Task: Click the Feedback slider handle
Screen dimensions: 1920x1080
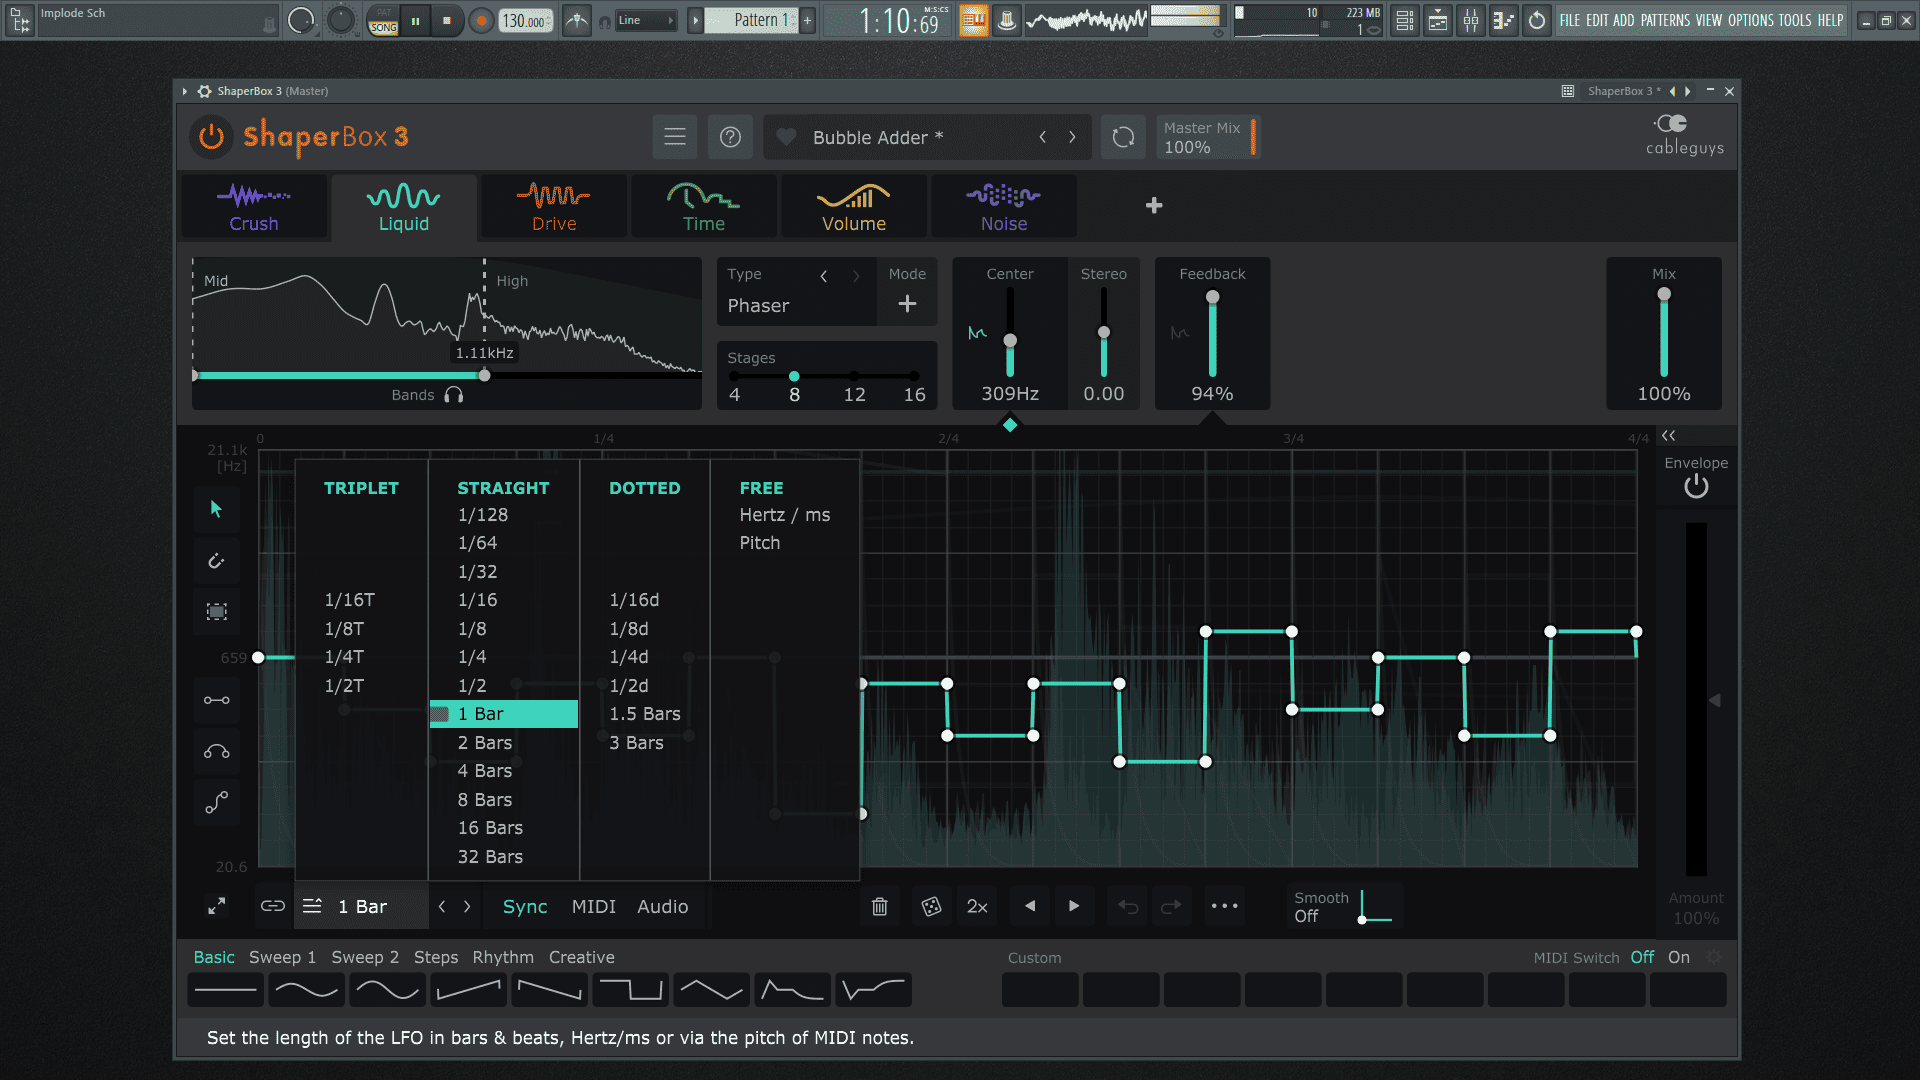Action: (1213, 297)
